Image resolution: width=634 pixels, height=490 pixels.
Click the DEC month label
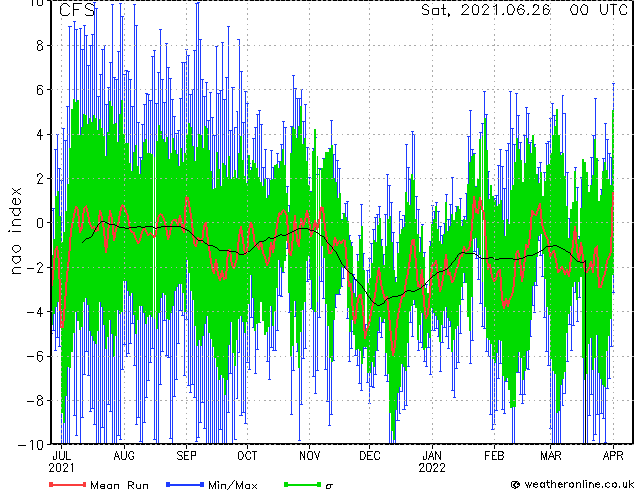(370, 456)
